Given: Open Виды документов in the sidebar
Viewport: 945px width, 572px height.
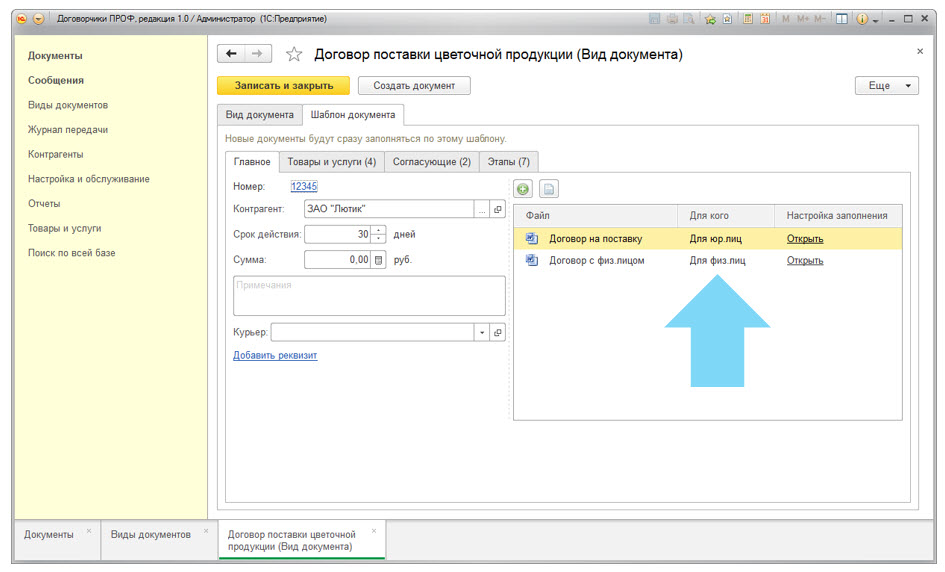Looking at the screenshot, I should pos(68,105).
